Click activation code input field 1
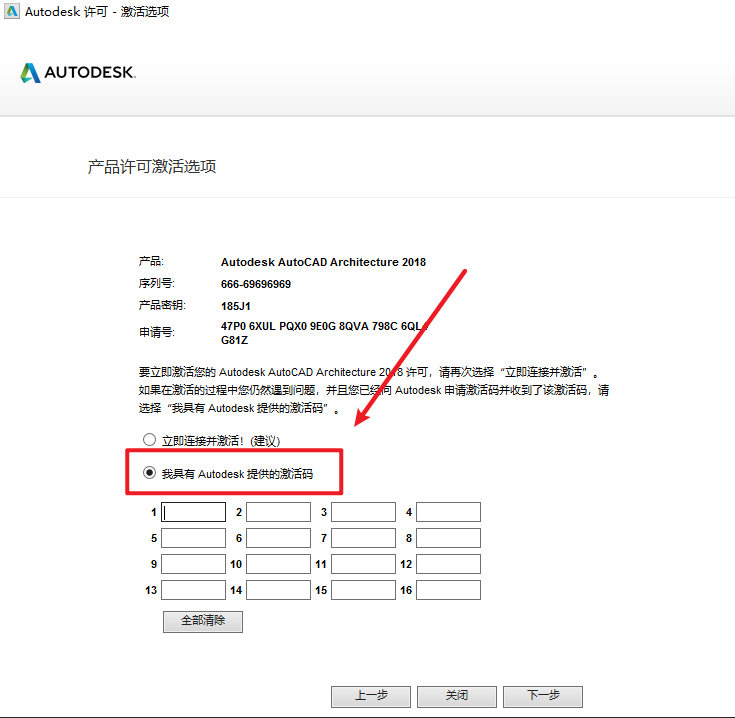 (x=194, y=512)
